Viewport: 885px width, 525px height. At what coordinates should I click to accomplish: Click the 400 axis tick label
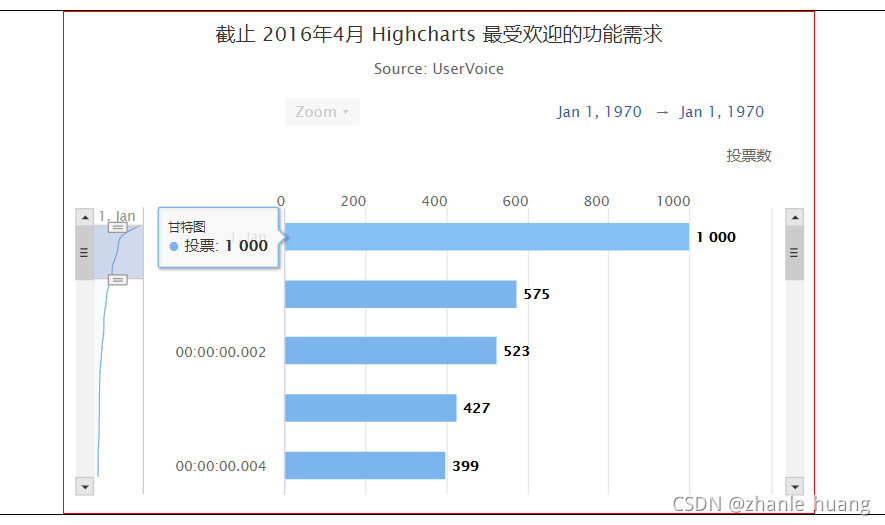click(x=435, y=201)
